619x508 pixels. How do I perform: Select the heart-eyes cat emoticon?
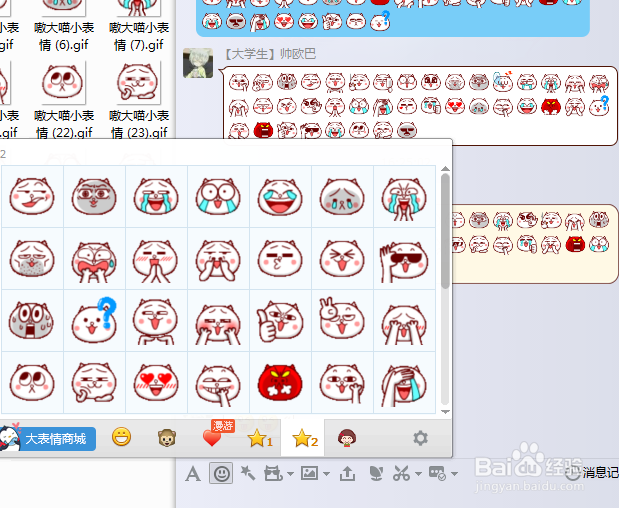tap(156, 382)
